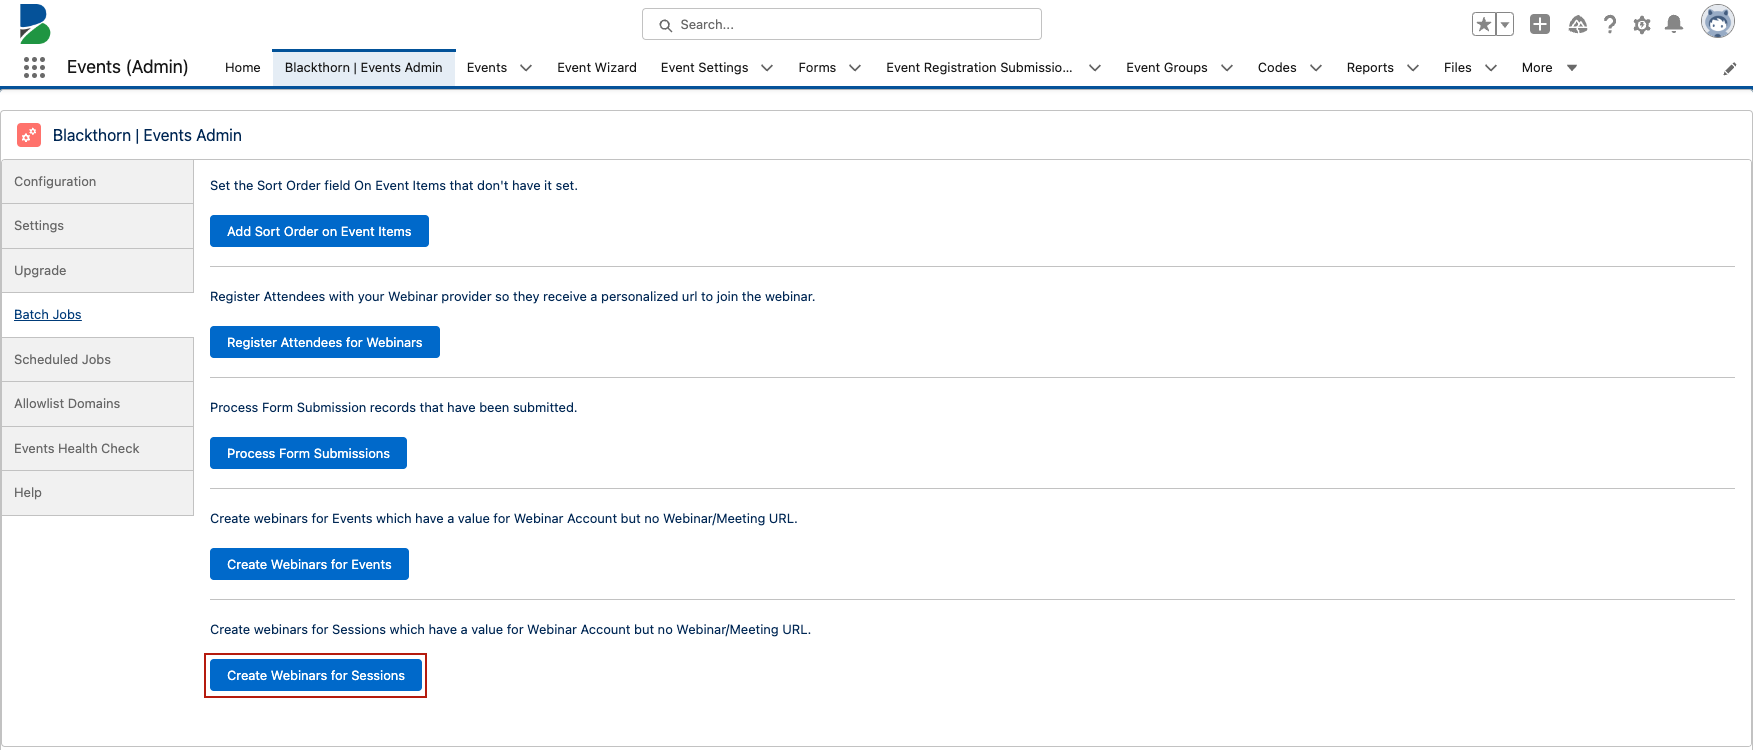This screenshot has height=750, width=1753.
Task: Focus the global Search field
Action: tap(842, 24)
